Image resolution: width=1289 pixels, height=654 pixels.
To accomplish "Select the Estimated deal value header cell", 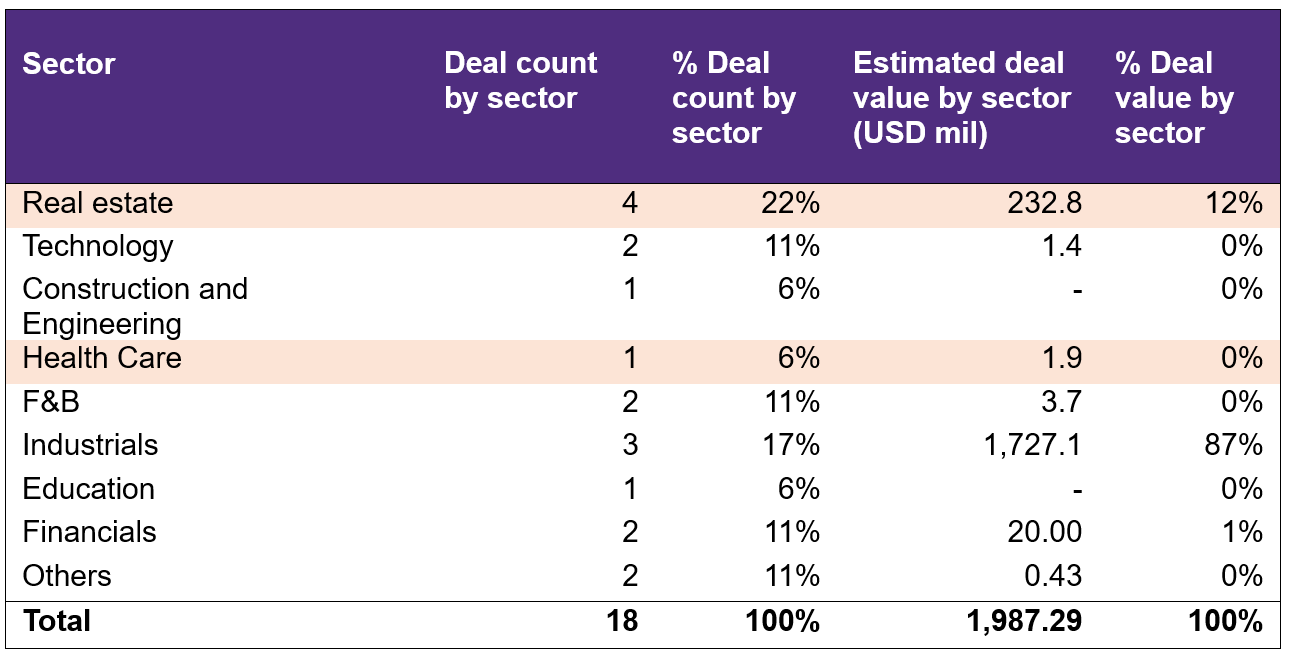I will click(961, 98).
